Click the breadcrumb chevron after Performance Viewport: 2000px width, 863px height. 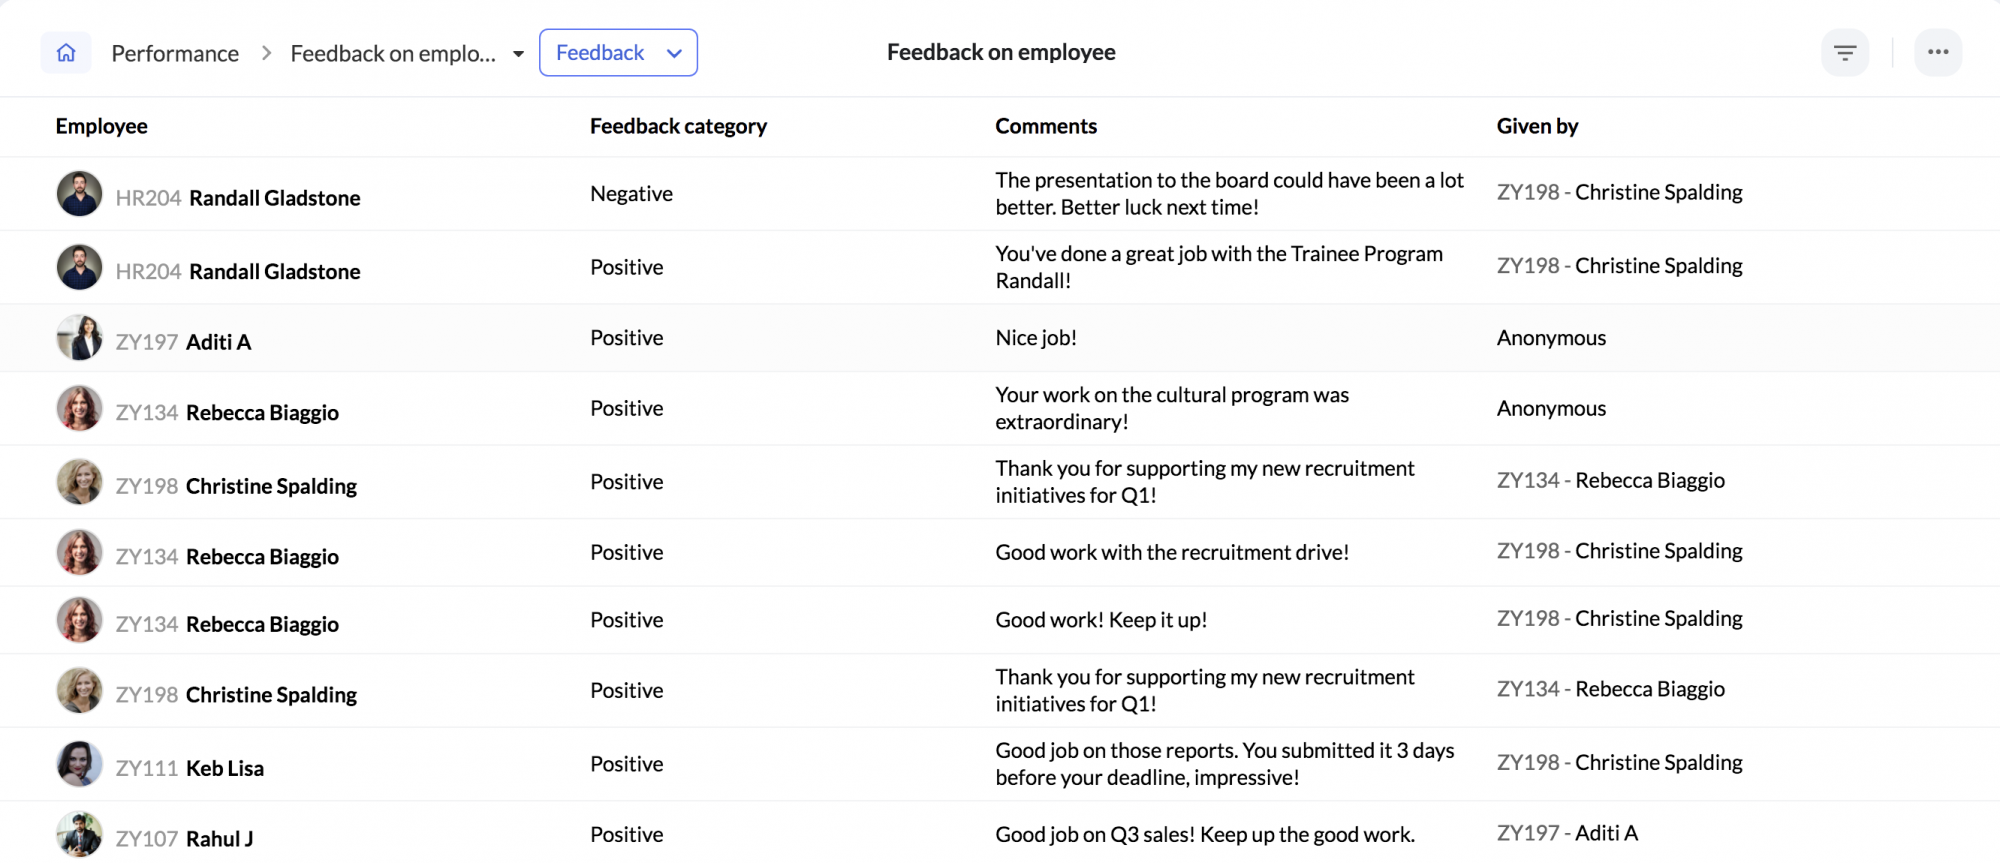pyautogui.click(x=266, y=53)
